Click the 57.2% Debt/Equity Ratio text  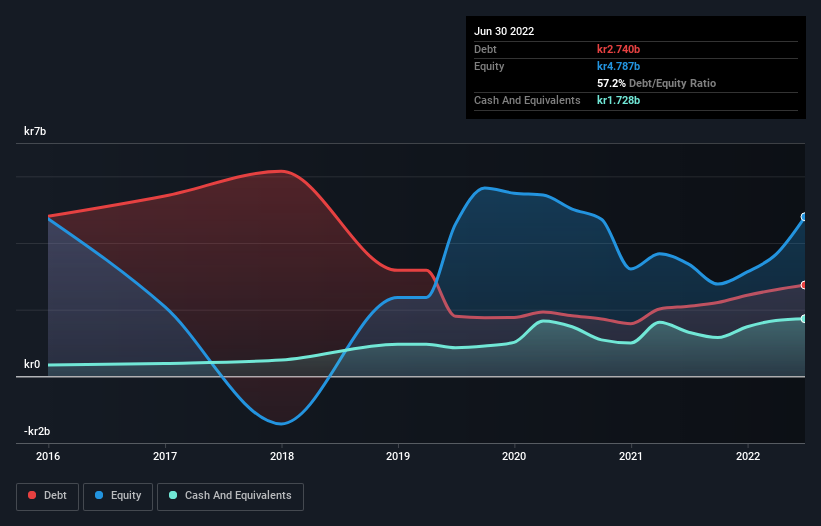657,83
